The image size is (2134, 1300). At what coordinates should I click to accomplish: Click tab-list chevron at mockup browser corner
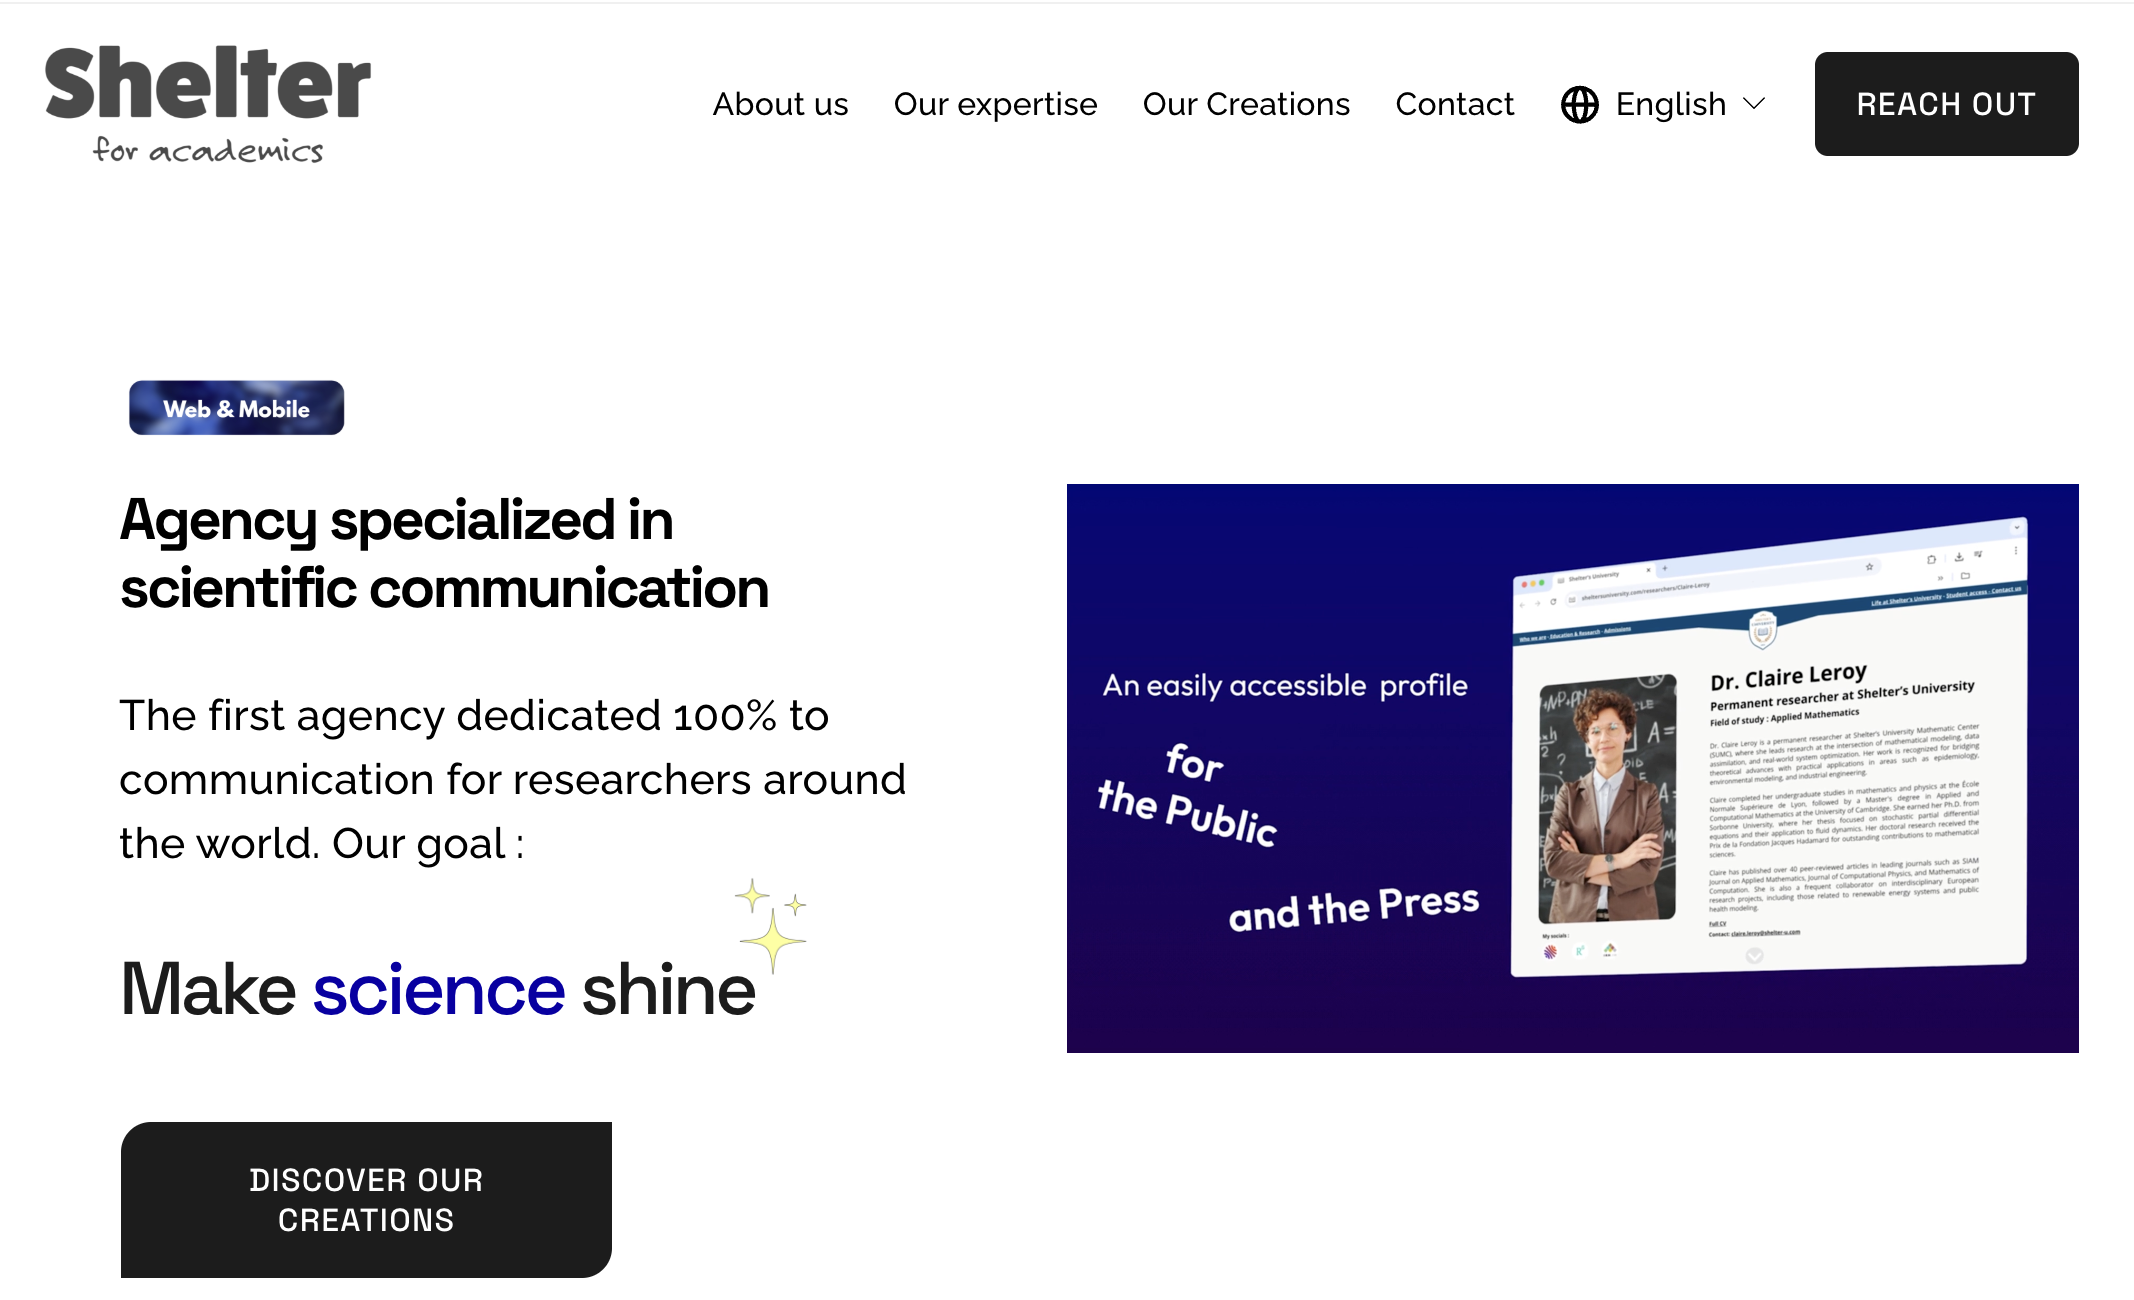[x=2016, y=527]
